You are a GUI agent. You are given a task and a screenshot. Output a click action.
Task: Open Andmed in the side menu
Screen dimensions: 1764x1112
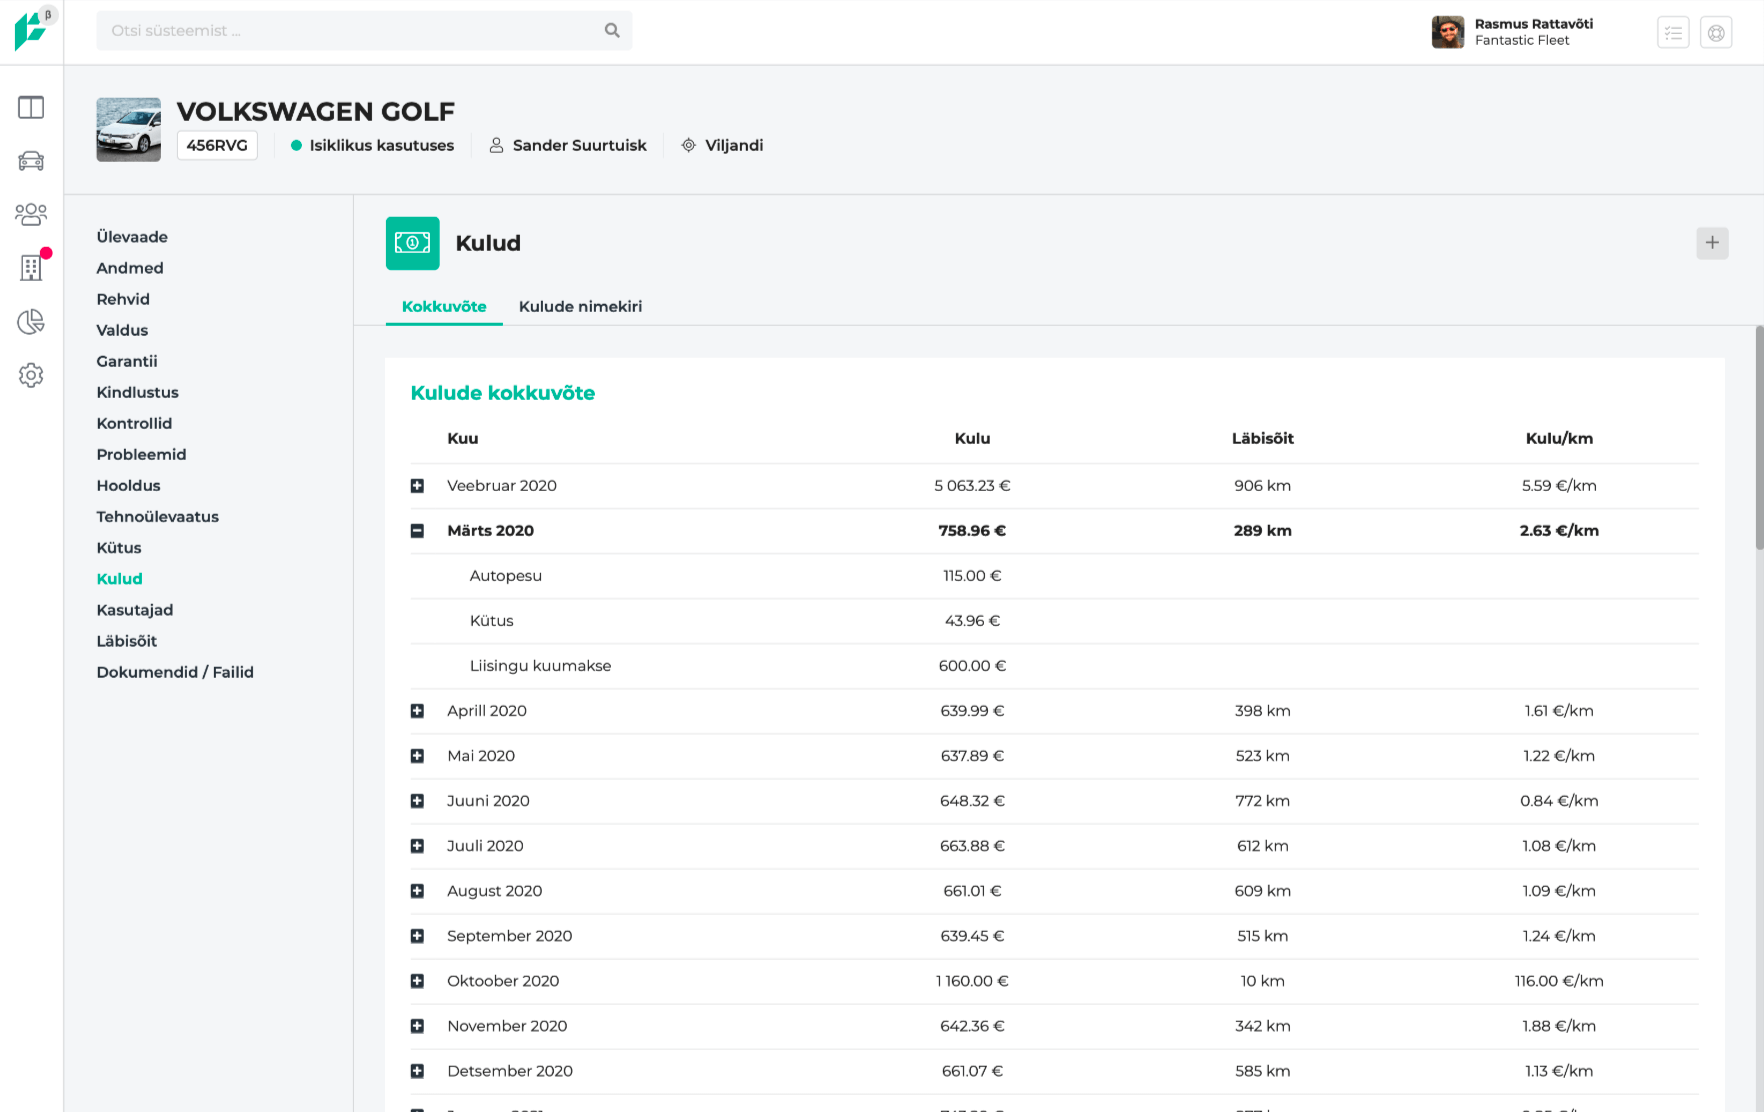coord(130,268)
